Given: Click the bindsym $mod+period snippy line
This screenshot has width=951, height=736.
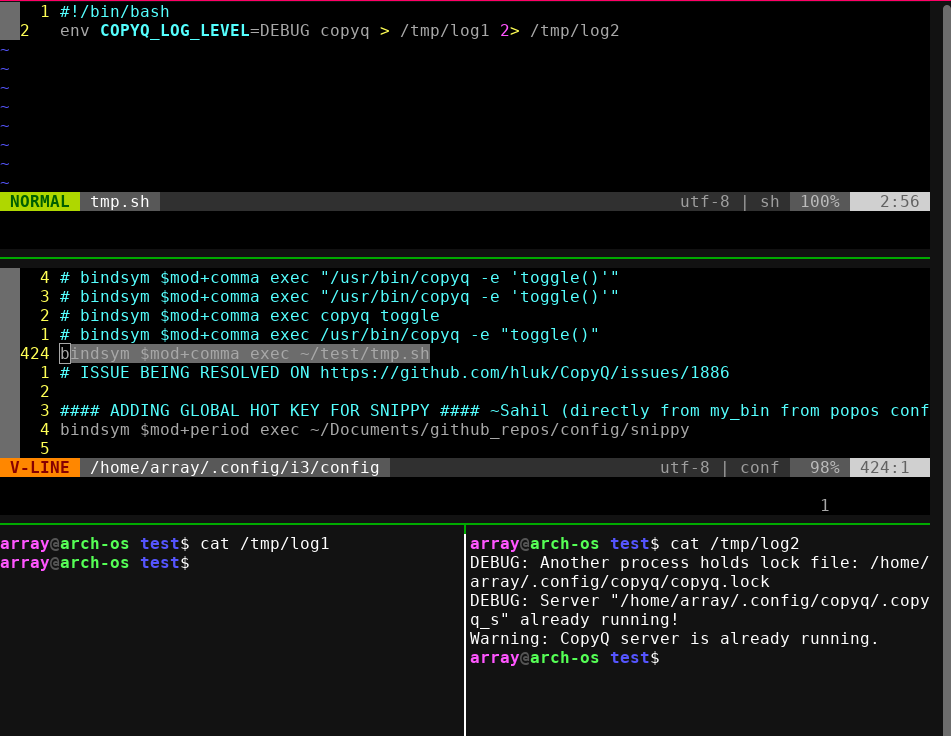Looking at the screenshot, I should click(374, 429).
